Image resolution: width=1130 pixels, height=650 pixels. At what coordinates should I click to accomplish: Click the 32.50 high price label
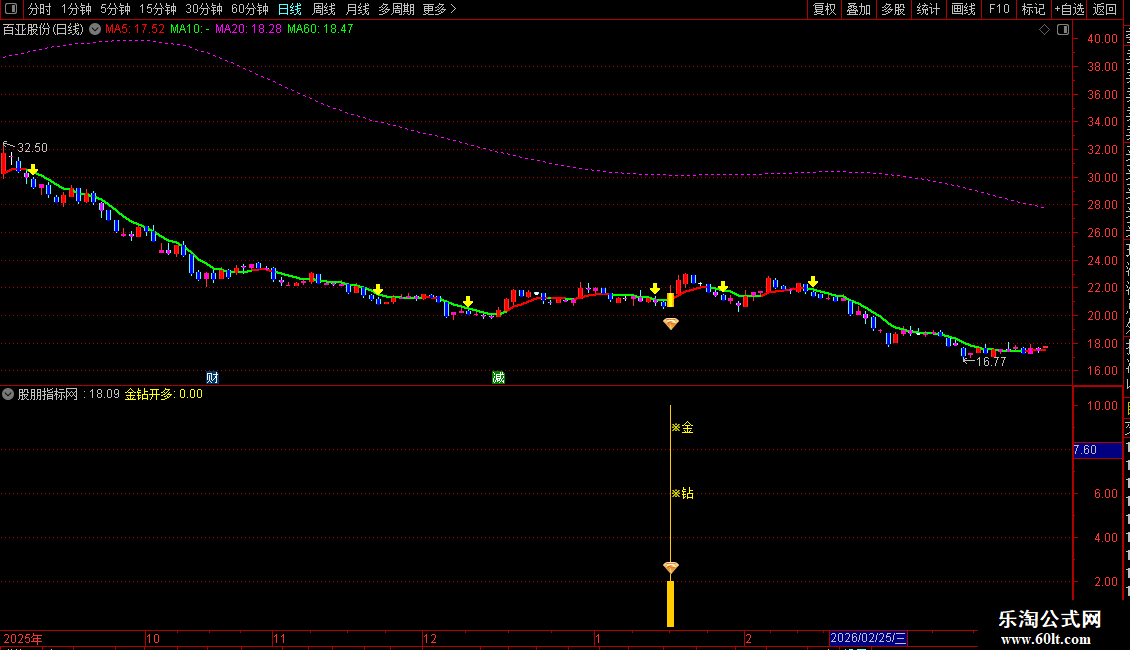click(x=32, y=148)
